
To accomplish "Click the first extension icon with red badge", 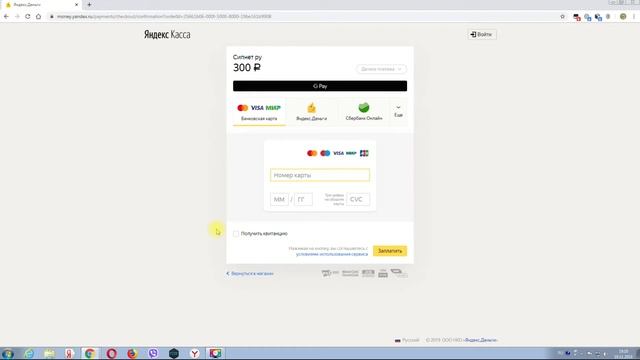I will pyautogui.click(x=577, y=17).
